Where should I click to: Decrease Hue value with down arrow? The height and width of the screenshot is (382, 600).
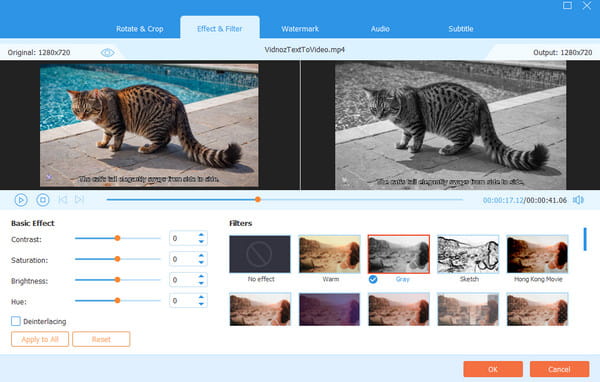point(201,304)
